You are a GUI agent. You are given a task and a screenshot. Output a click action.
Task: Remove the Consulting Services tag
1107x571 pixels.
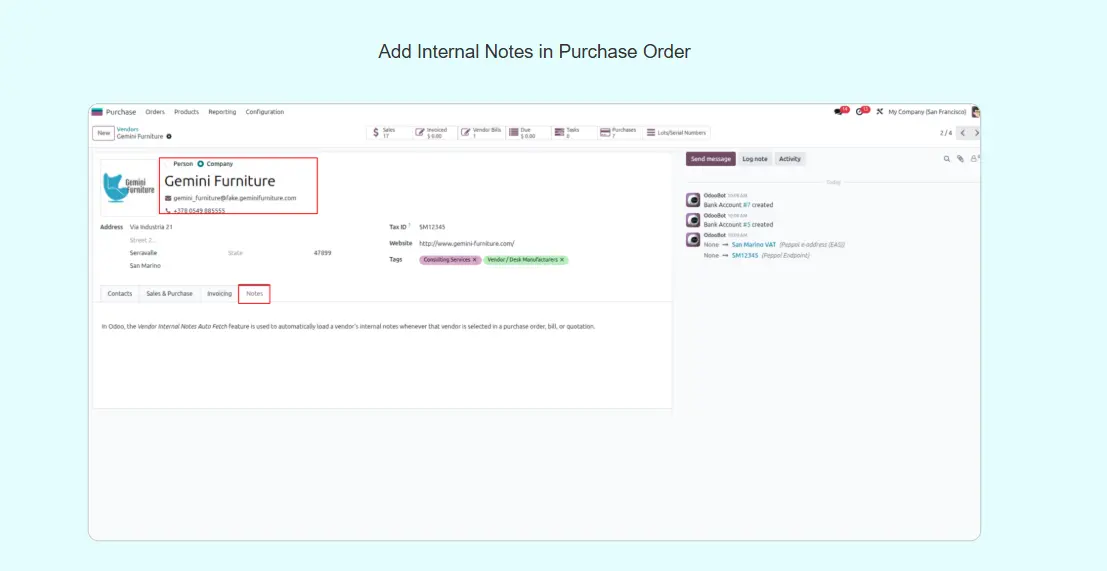point(475,260)
